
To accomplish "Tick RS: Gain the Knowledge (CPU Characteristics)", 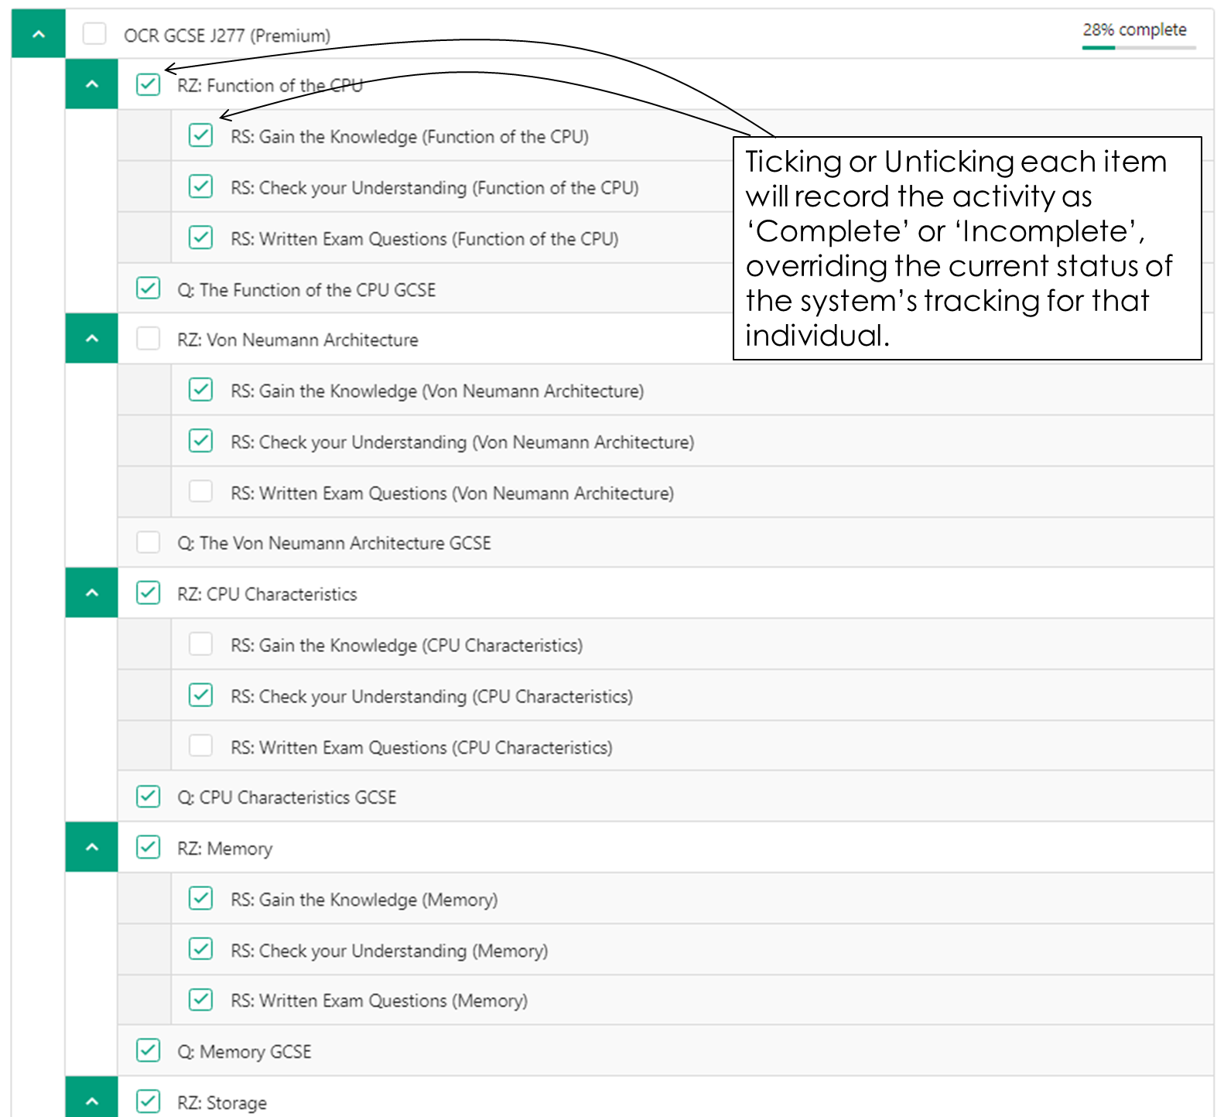I will [201, 644].
